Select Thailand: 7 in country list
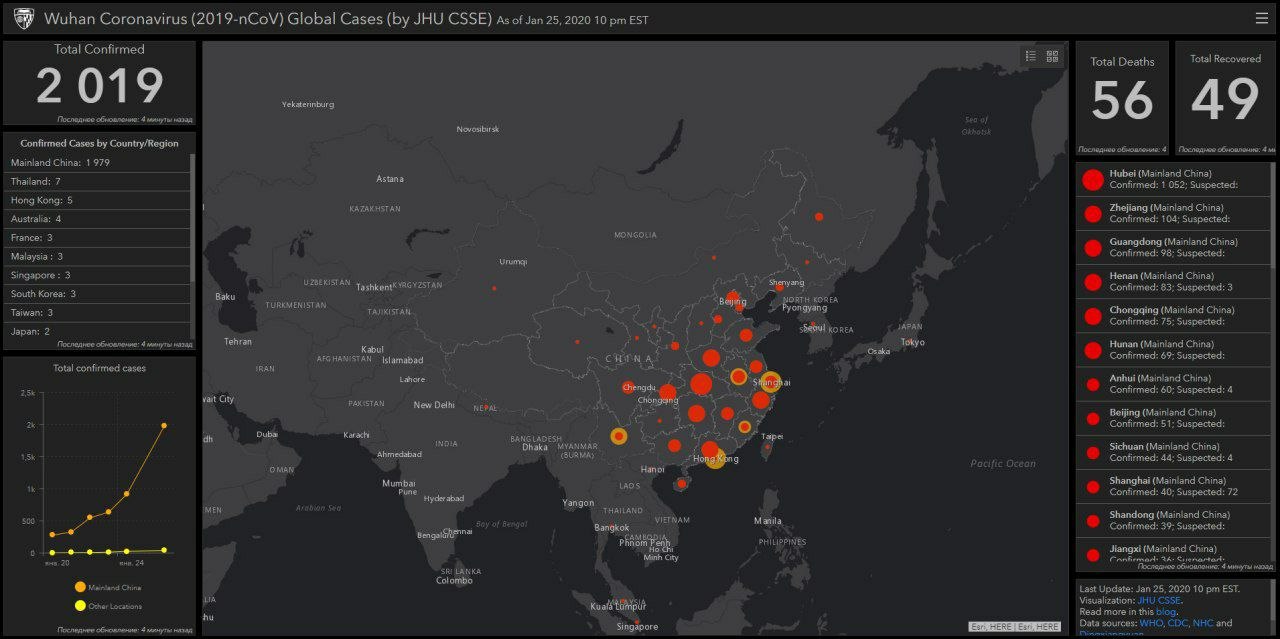The height and width of the screenshot is (639, 1280). point(97,181)
